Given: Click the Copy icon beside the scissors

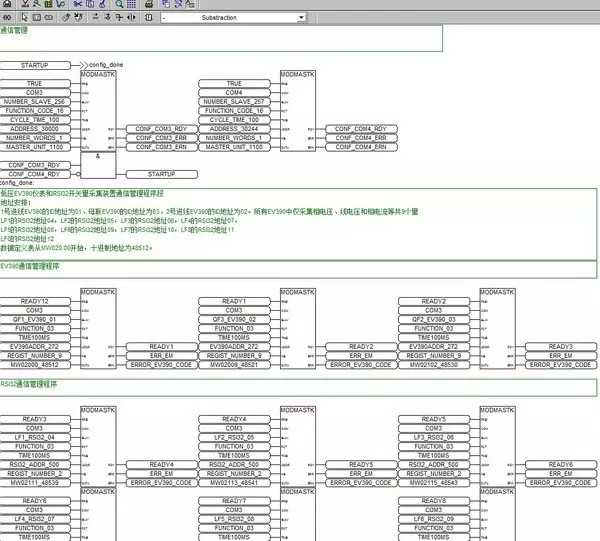Looking at the screenshot, I should [x=90, y=4].
